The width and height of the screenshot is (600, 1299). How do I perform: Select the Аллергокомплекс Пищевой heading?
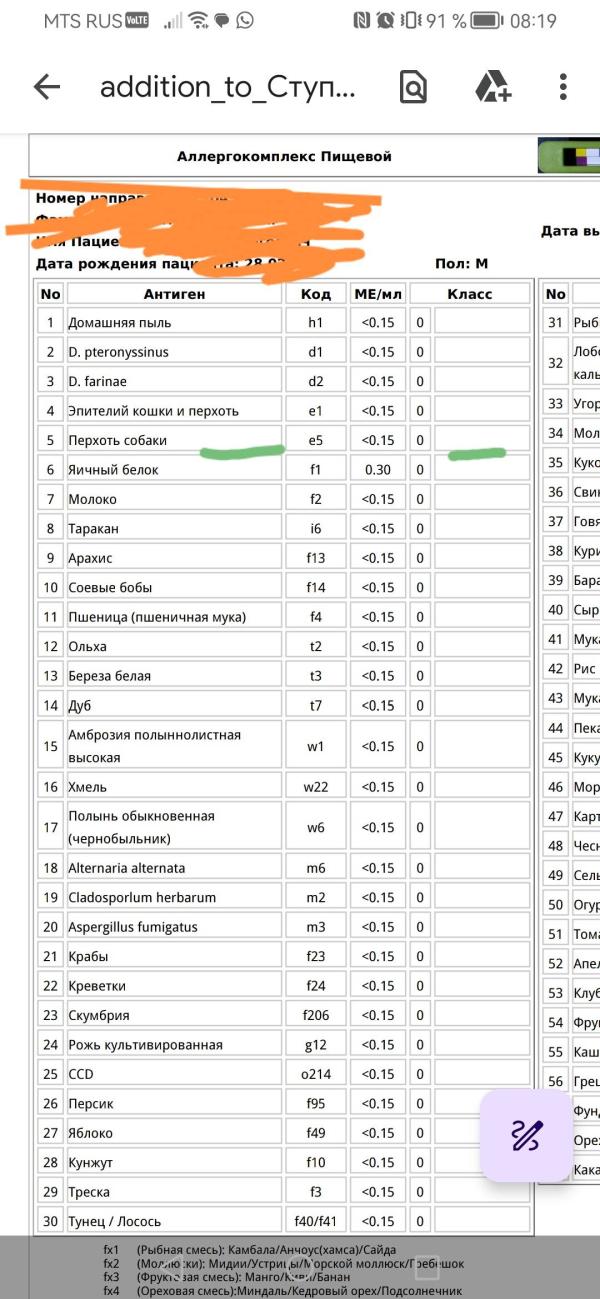[284, 156]
